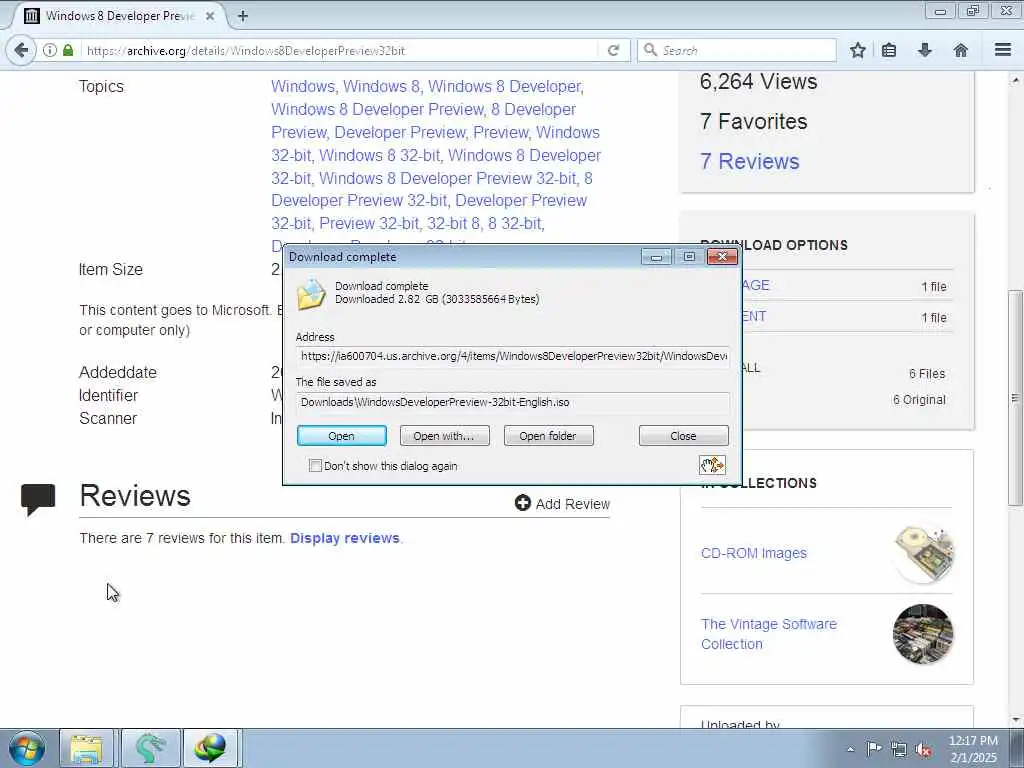Open the Windows Start orb

(27, 748)
